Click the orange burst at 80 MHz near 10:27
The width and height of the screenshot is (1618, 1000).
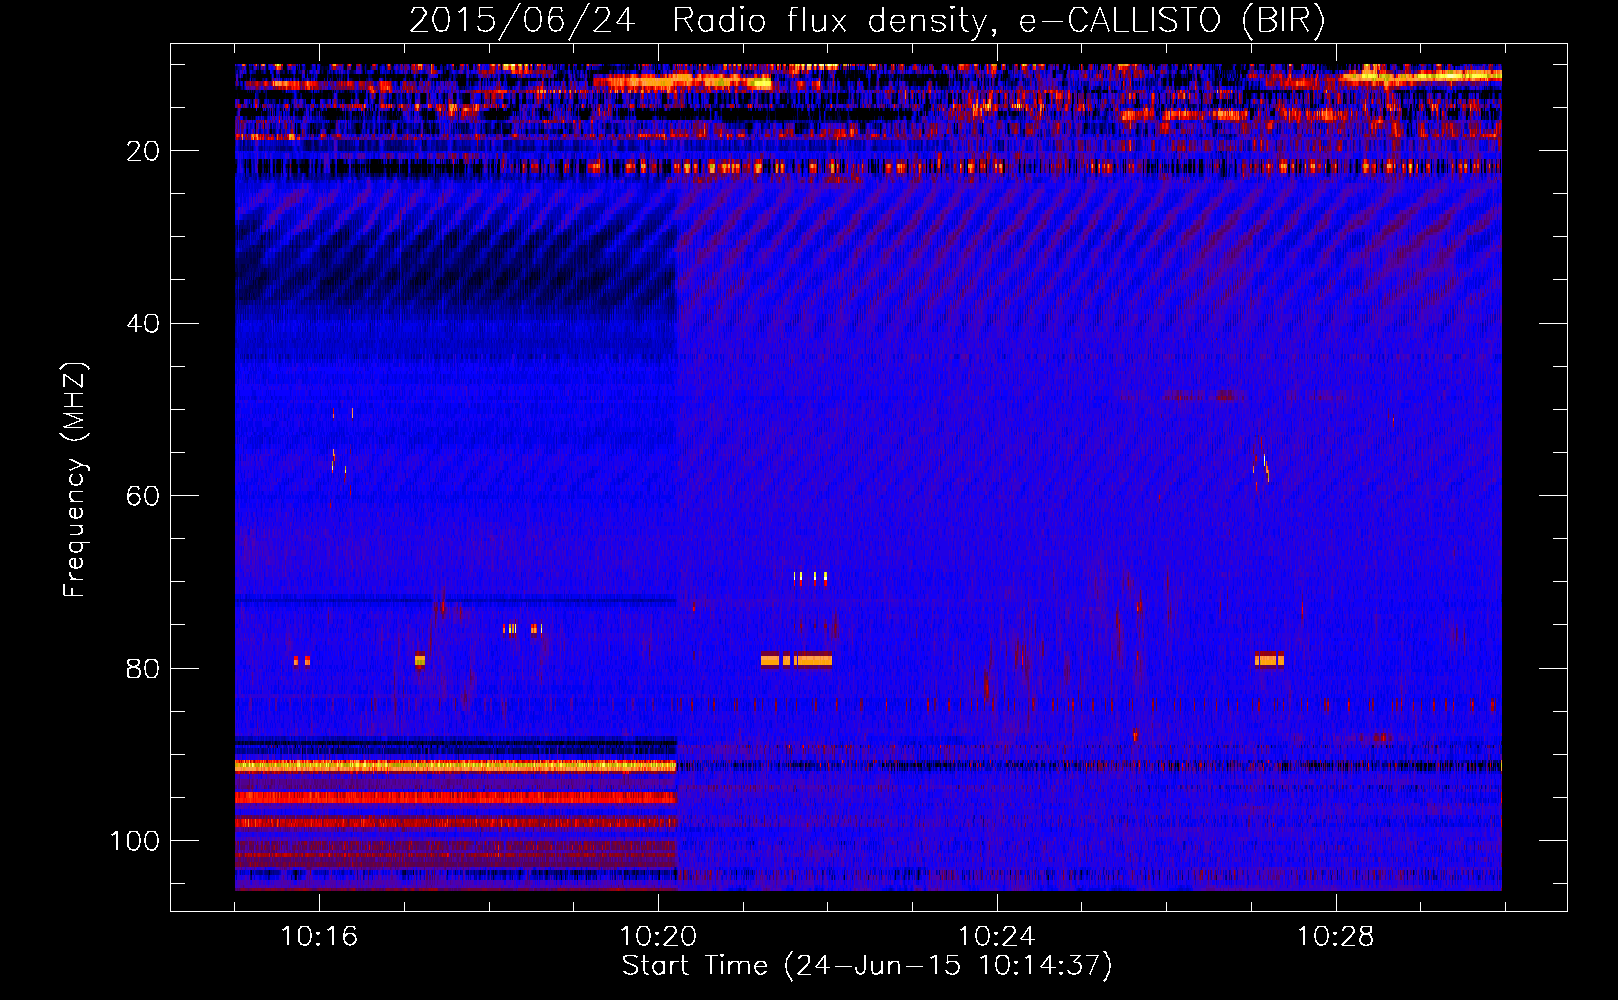tap(1269, 660)
